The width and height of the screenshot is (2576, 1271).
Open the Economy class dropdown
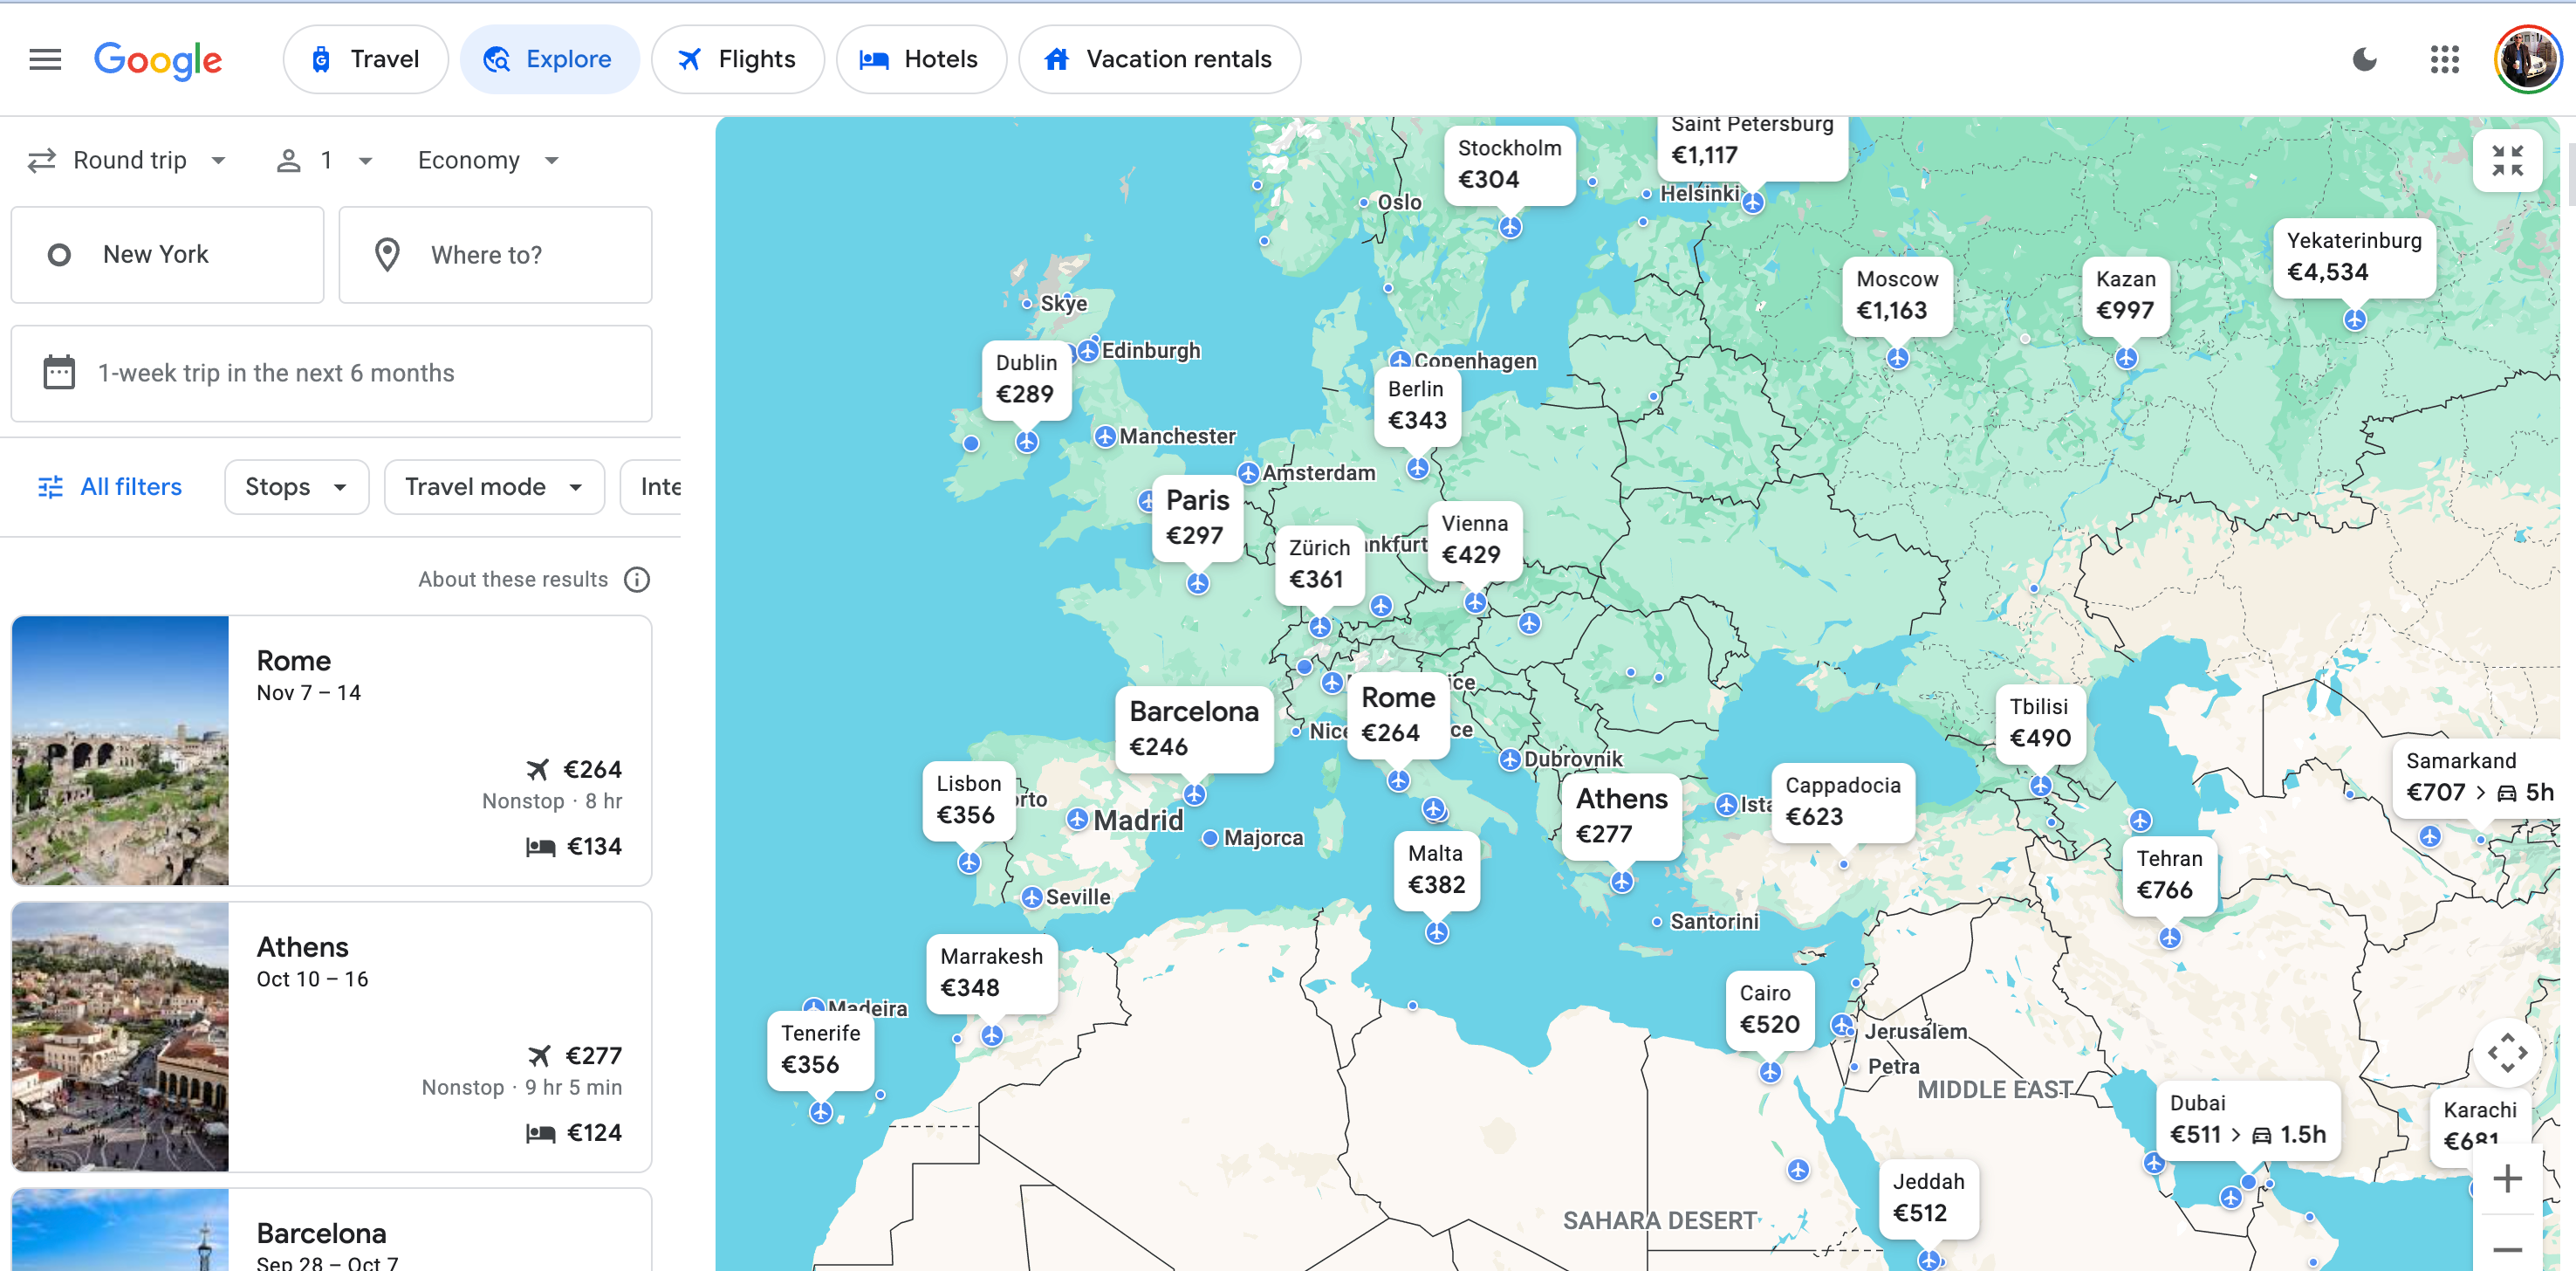coord(488,161)
